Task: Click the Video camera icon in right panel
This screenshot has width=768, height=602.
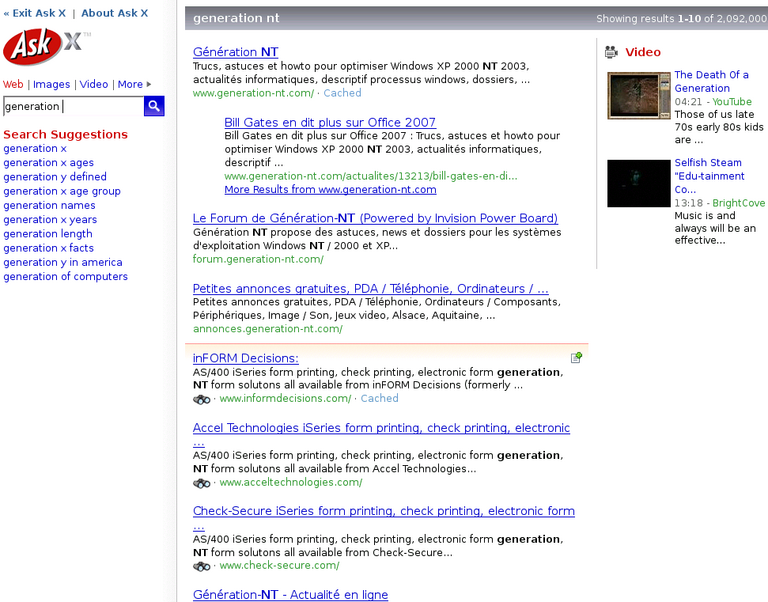Action: [x=611, y=52]
